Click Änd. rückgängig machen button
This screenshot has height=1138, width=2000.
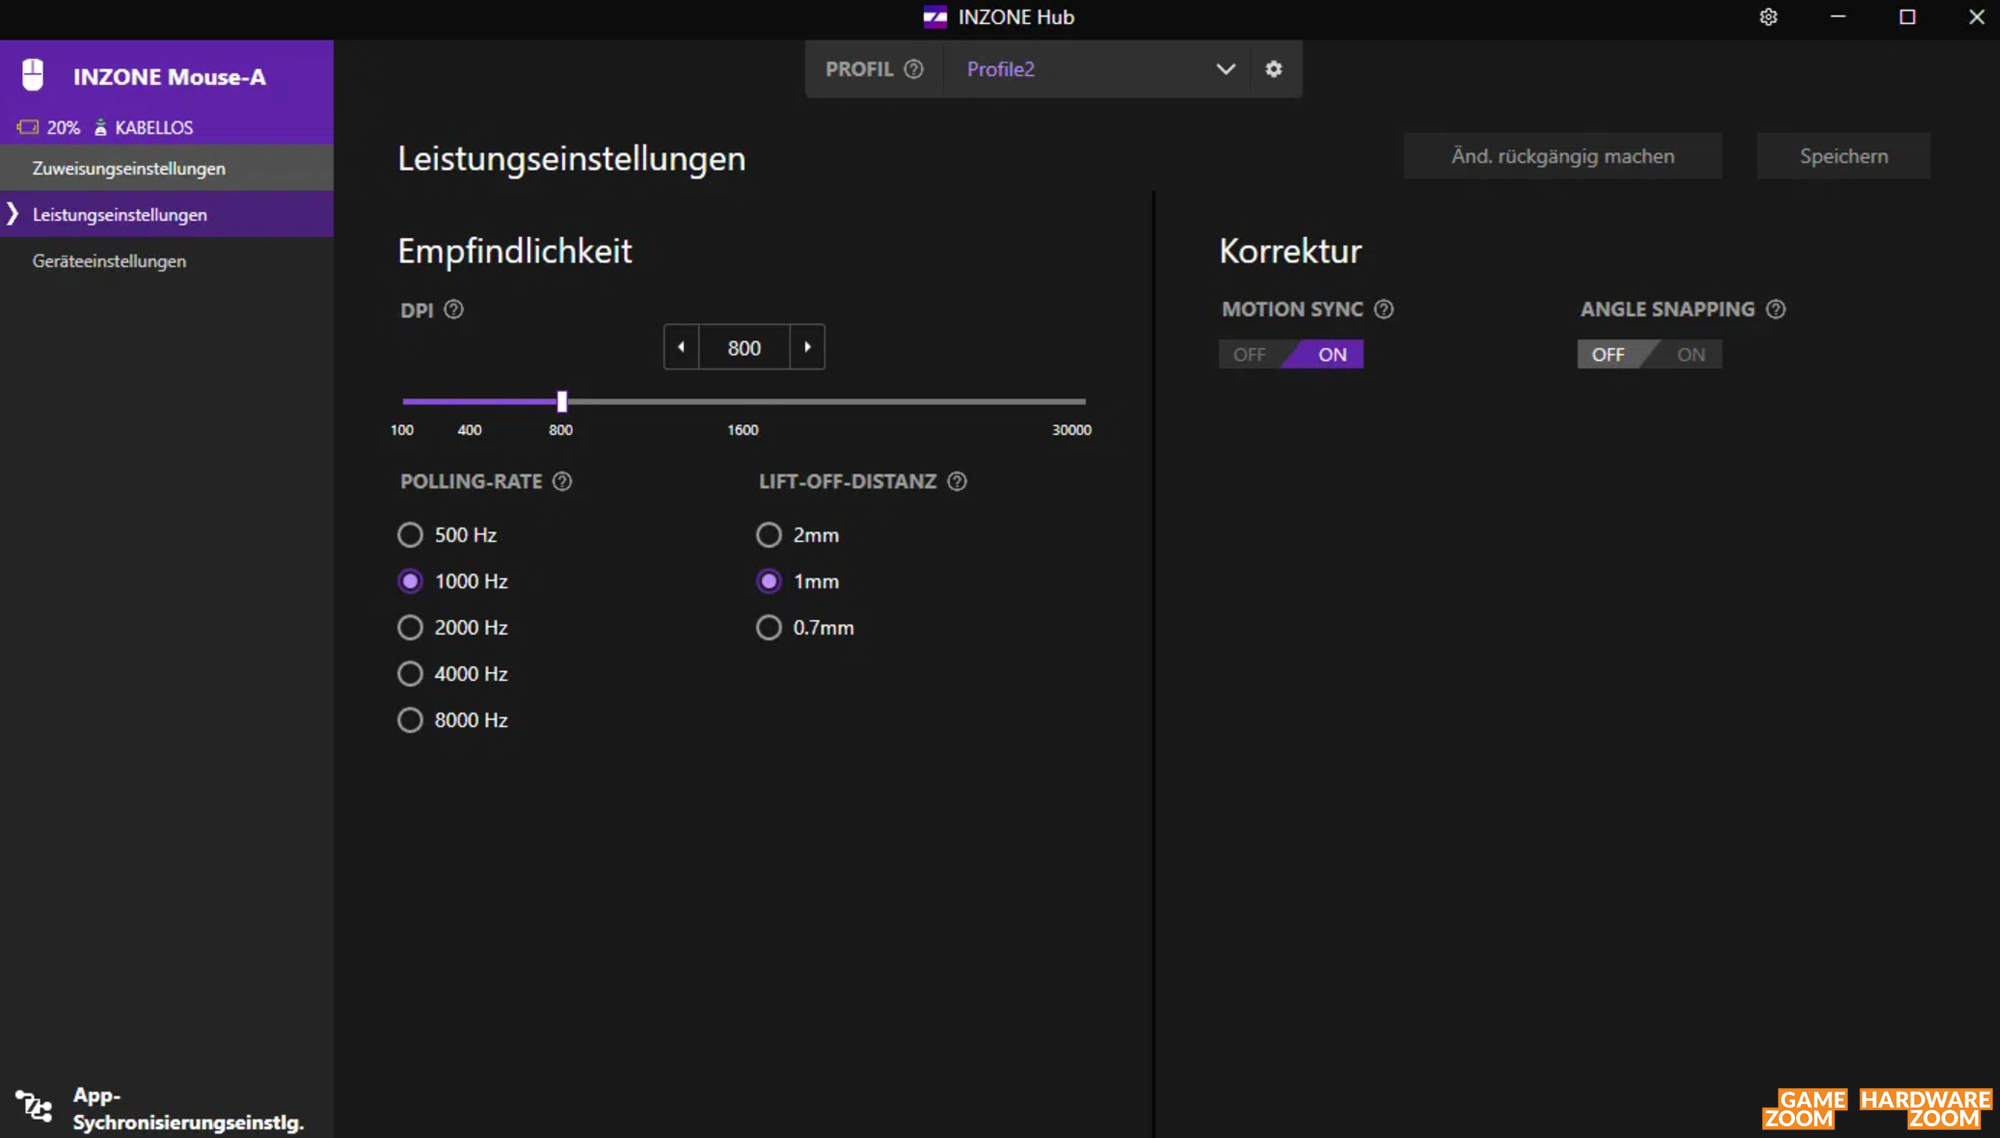pyautogui.click(x=1563, y=156)
